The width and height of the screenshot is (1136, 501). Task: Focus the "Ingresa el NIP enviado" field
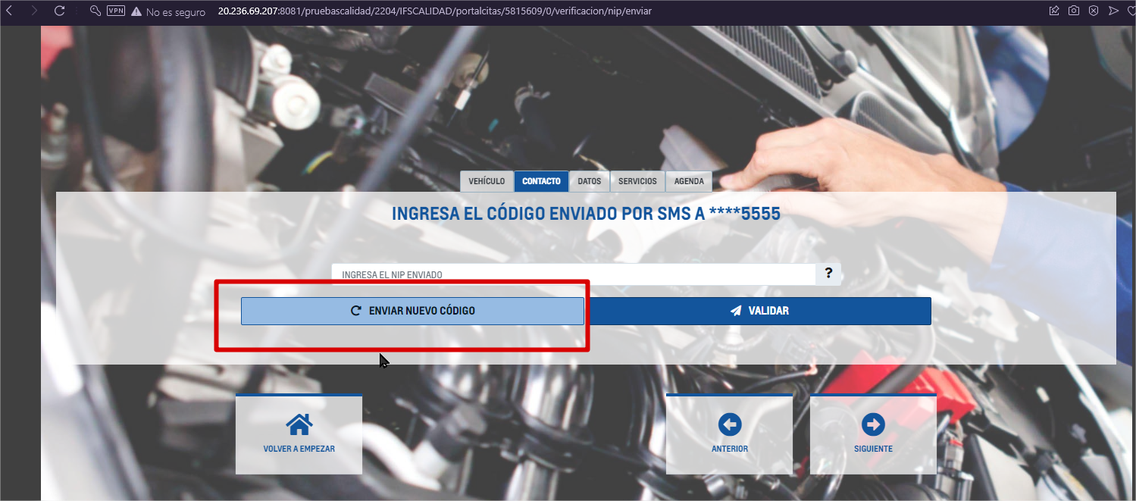pos(574,274)
